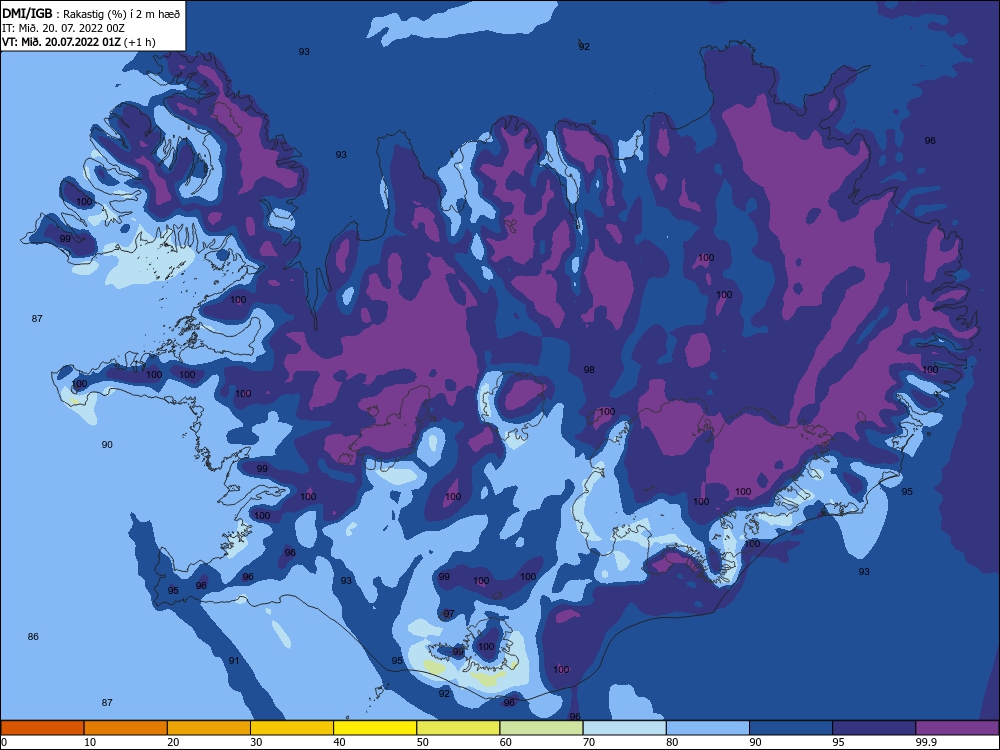Select the '60' label on the color scale
The height and width of the screenshot is (750, 1000).
(506, 742)
